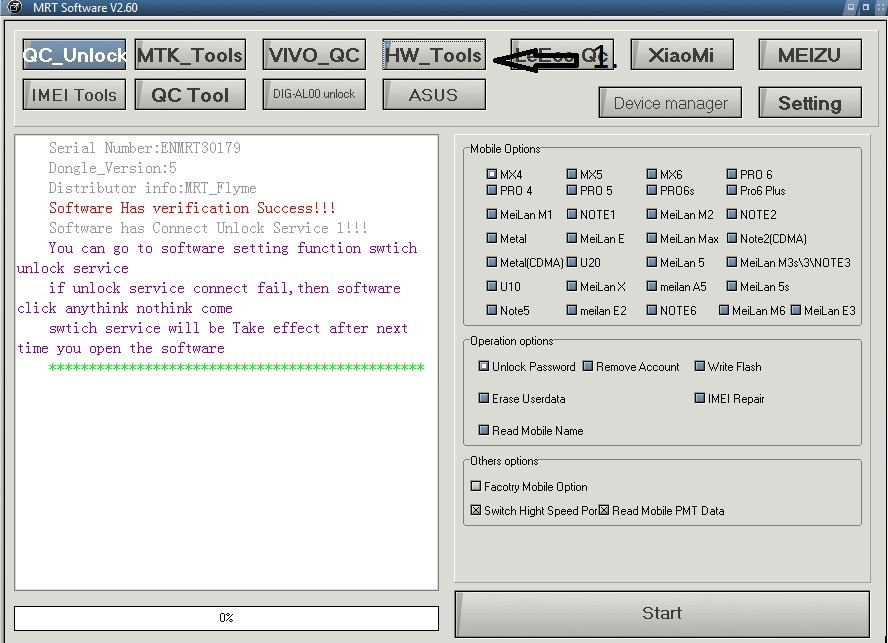888x643 pixels.
Task: Click the MRT app icon in title bar
Action: pos(14,7)
